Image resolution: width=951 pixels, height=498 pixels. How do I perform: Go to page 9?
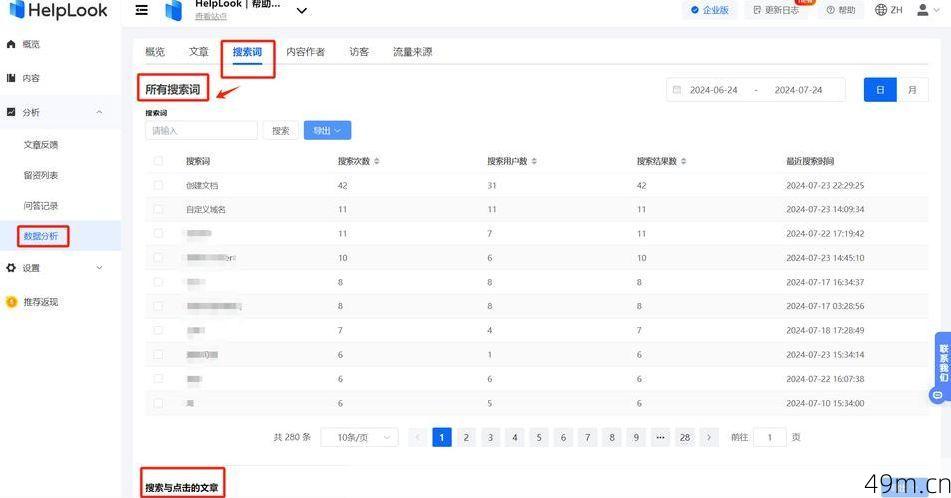coord(636,437)
